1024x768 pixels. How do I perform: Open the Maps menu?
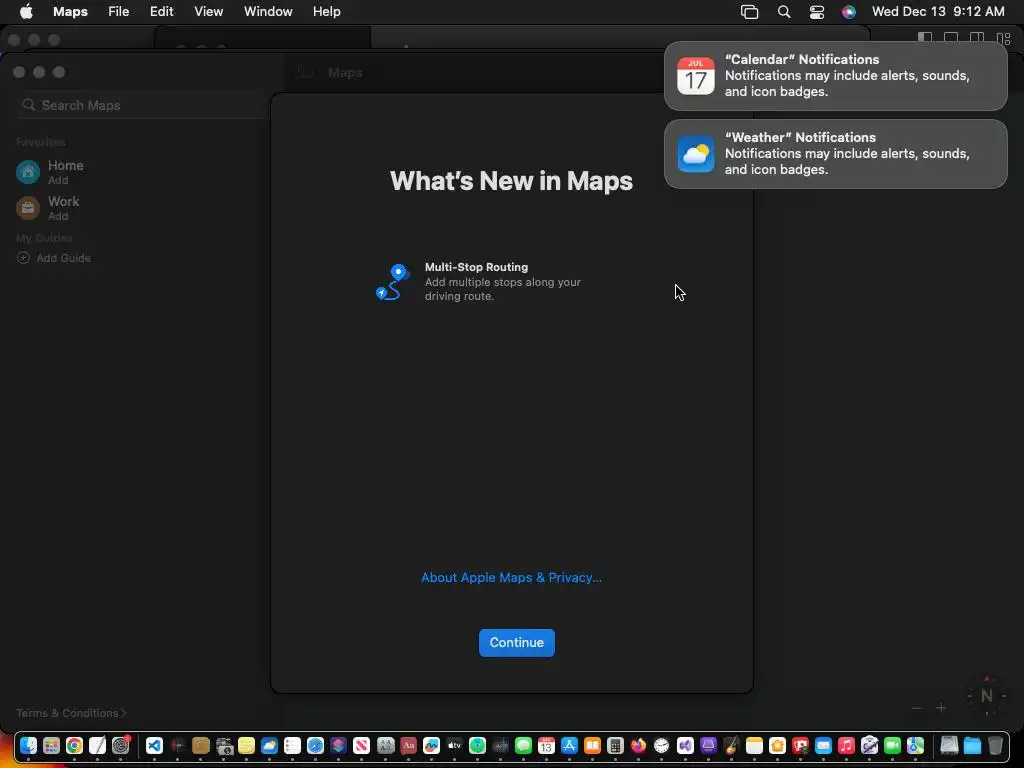71,12
